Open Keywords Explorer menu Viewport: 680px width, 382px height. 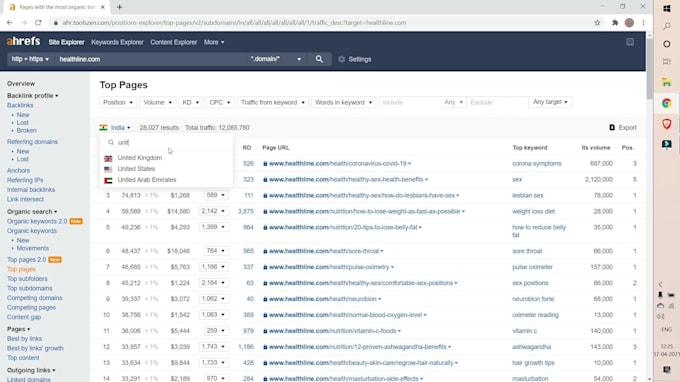(117, 42)
